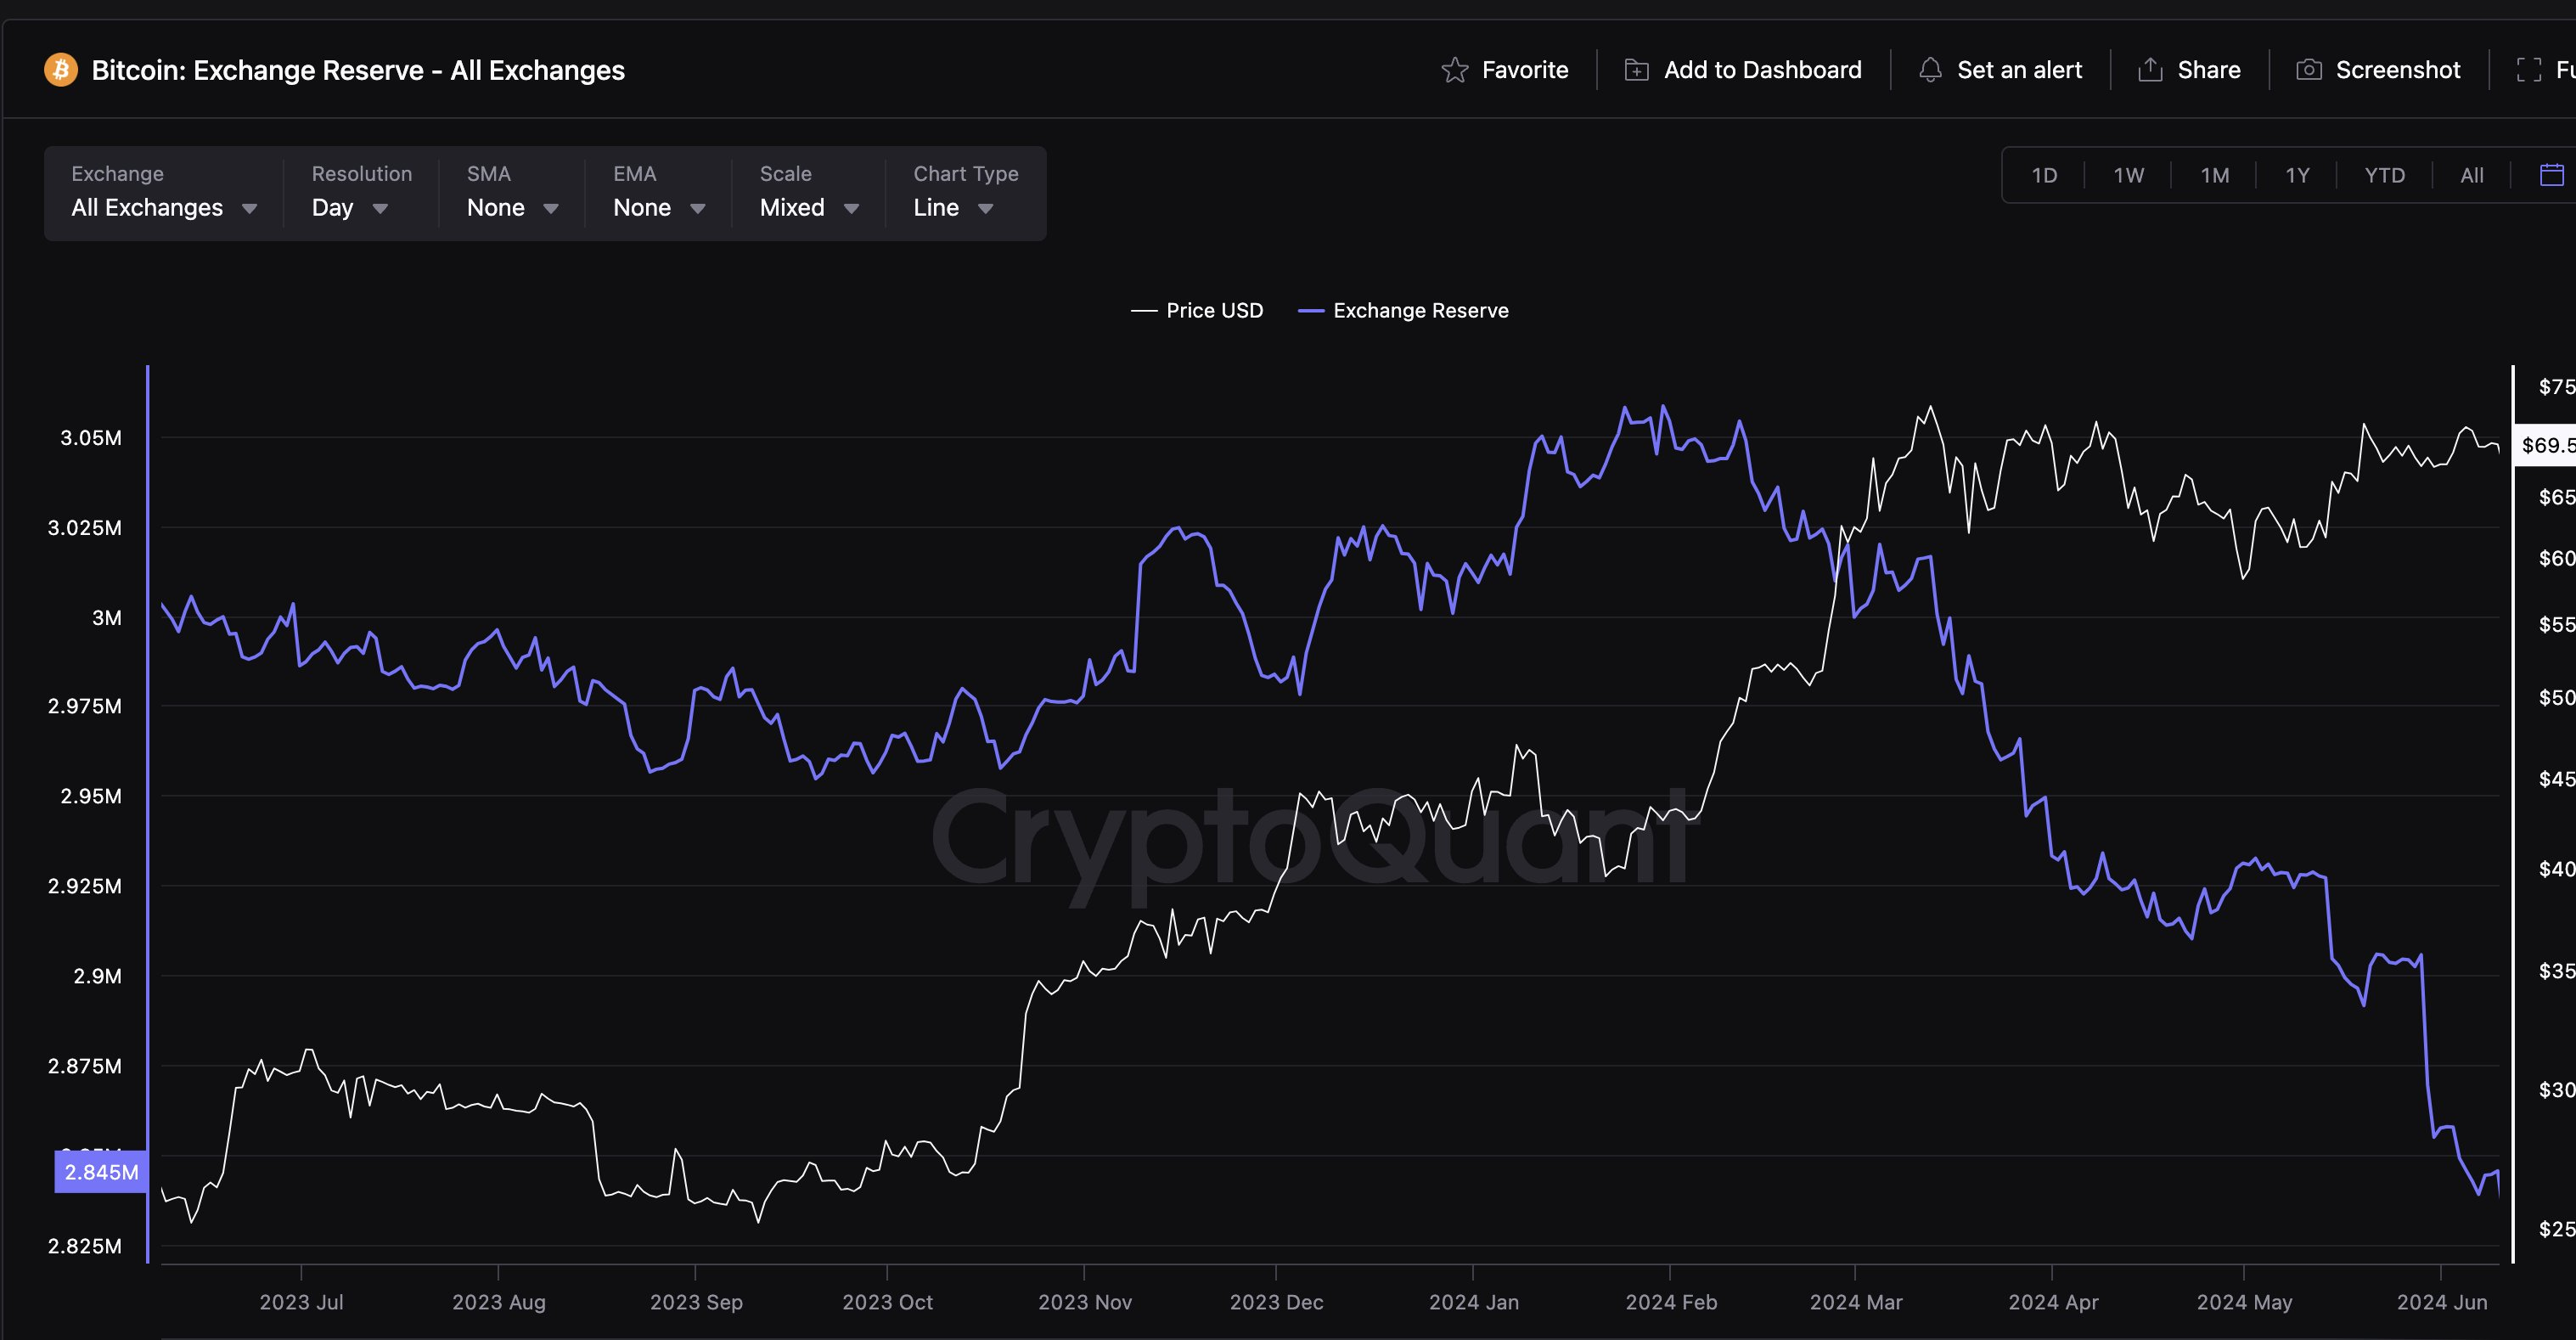This screenshot has width=2576, height=1340.
Task: Open the calendar date range picker
Action: coord(2551,175)
